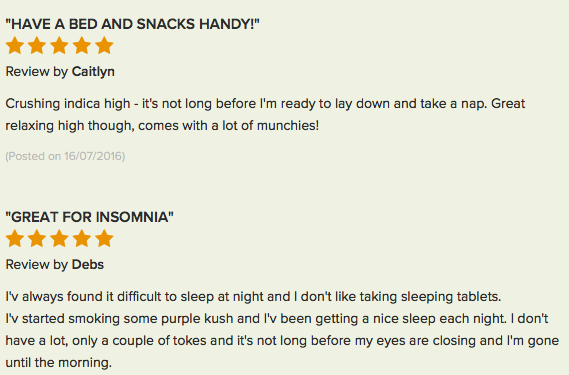
Task: Click the "comes with a lot of munchies" line
Action: pos(162,126)
